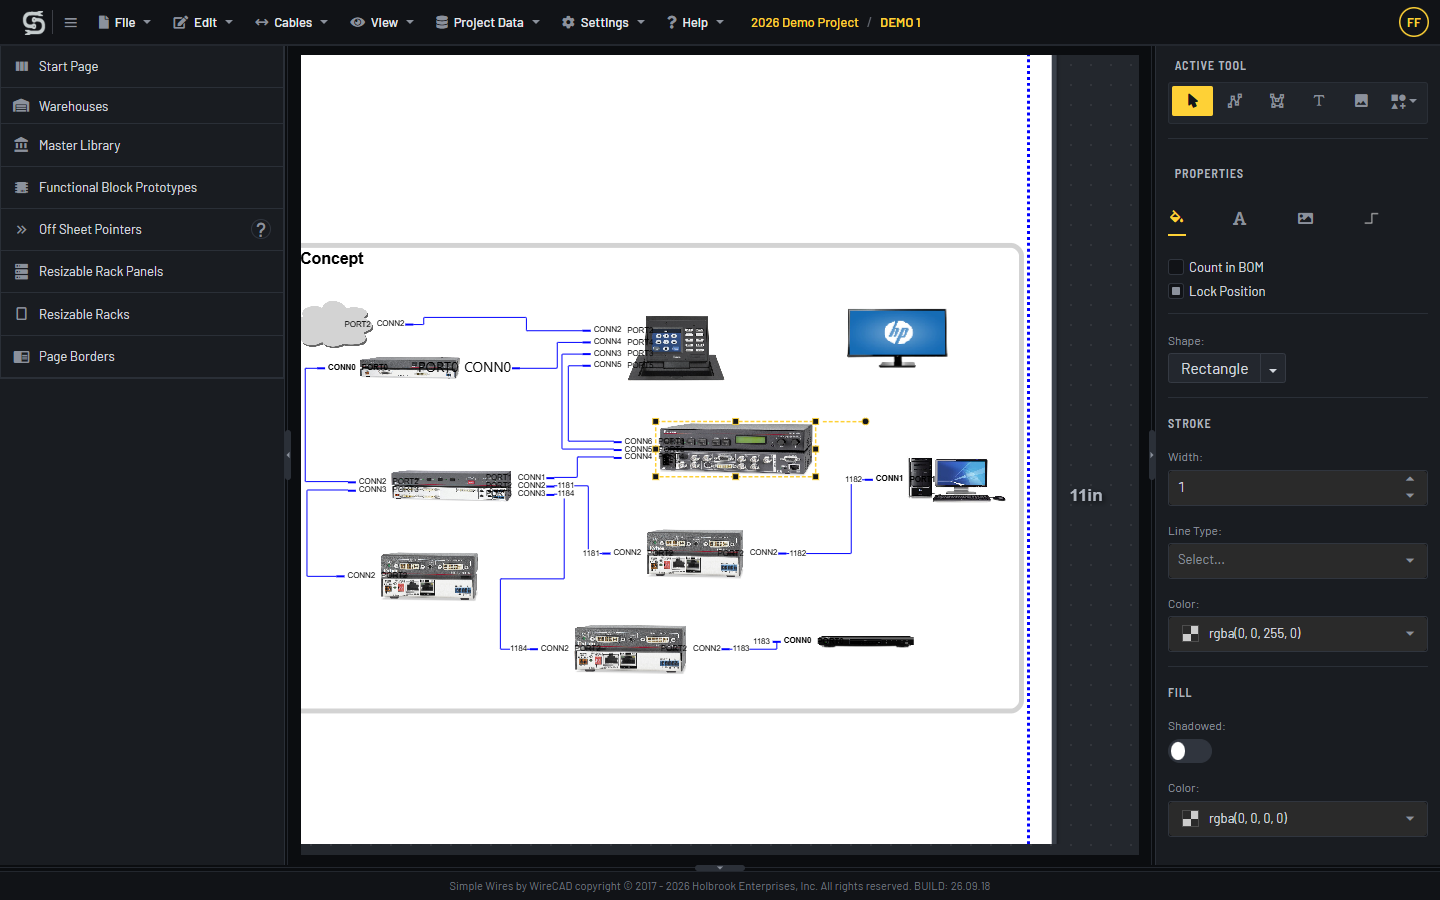Image resolution: width=1440 pixels, height=900 pixels.
Task: Collapse the right properties panel handle
Action: pyautogui.click(x=1151, y=455)
